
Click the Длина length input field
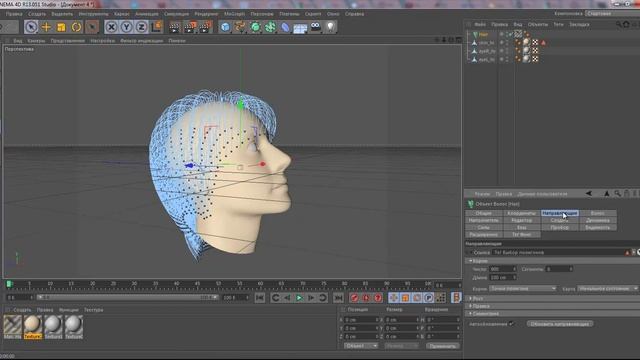[503, 278]
